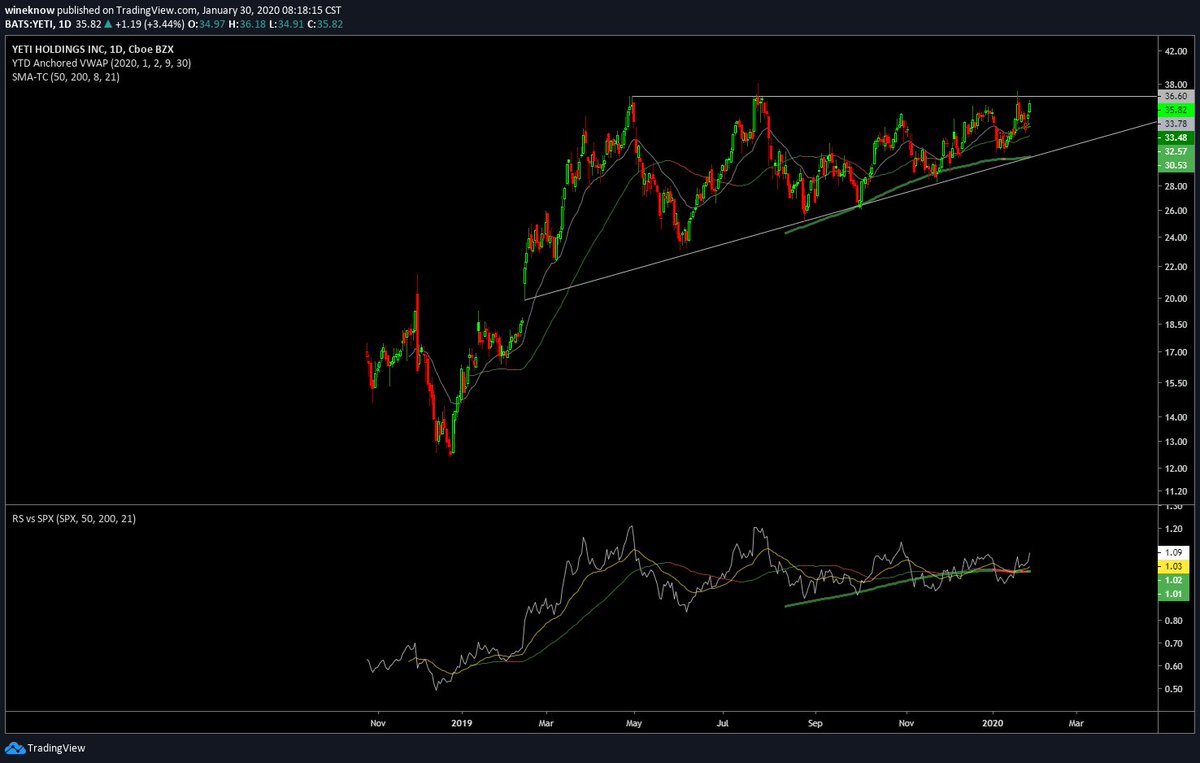The height and width of the screenshot is (763, 1200).
Task: Click the 33.48 green price label
Action: (1174, 137)
